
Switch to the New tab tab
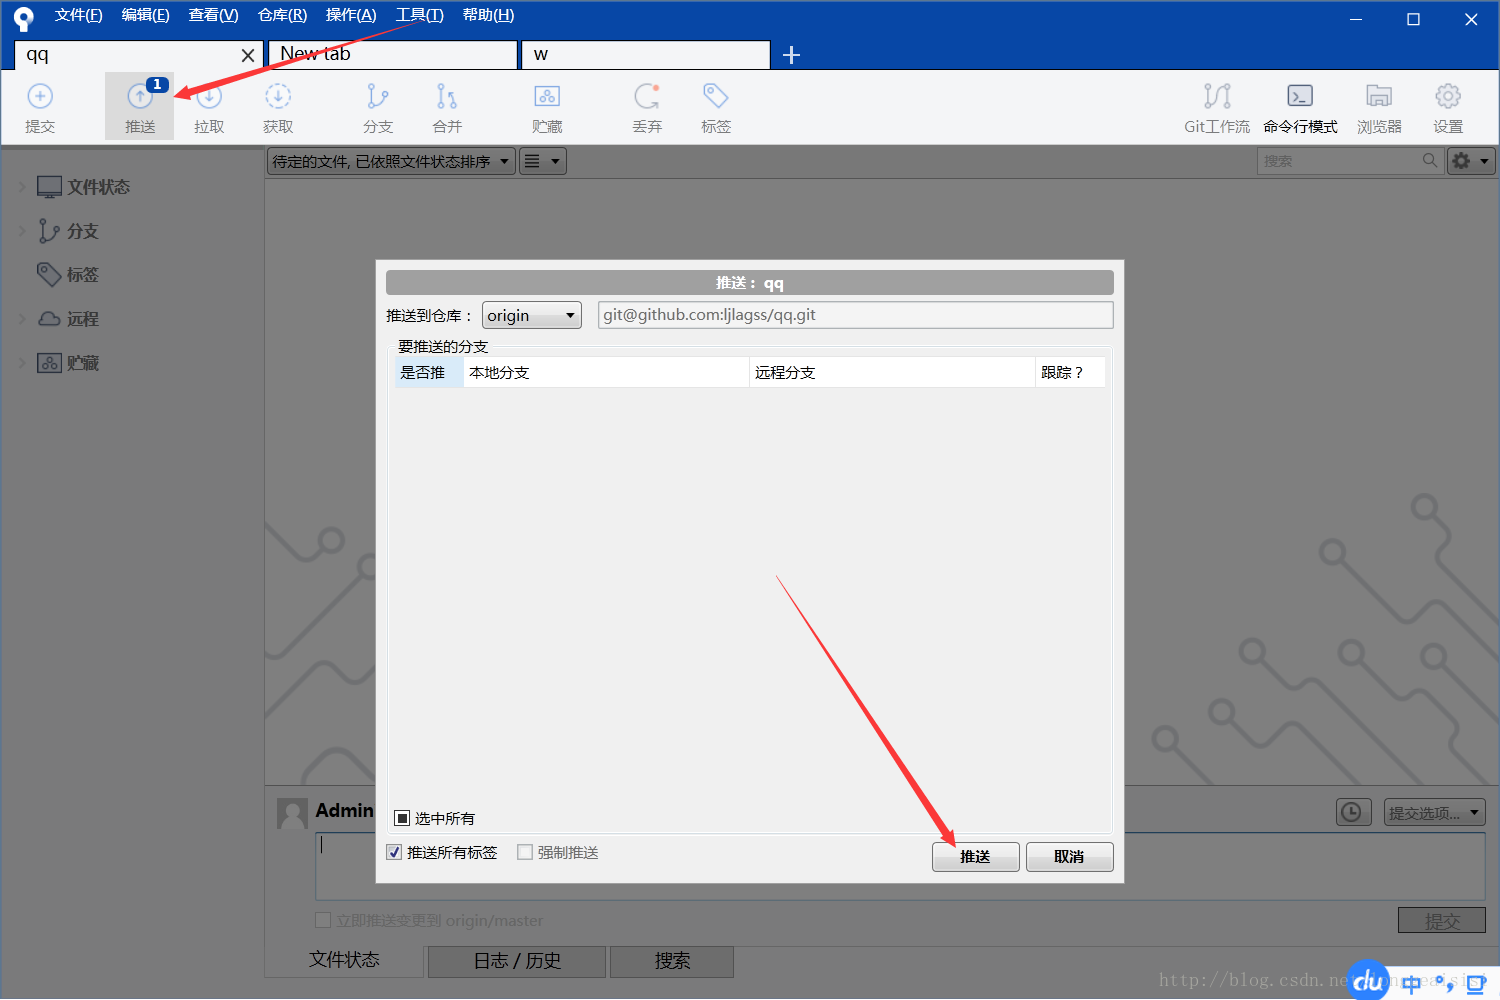[x=393, y=55]
